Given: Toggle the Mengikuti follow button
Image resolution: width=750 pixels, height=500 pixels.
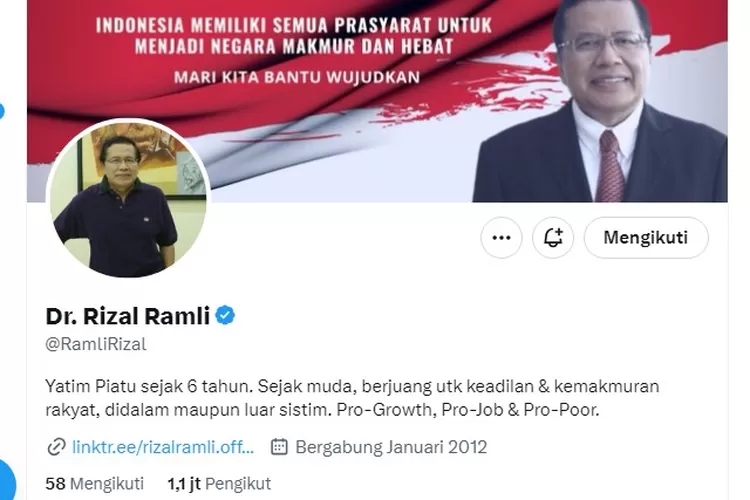Looking at the screenshot, I should tap(646, 238).
